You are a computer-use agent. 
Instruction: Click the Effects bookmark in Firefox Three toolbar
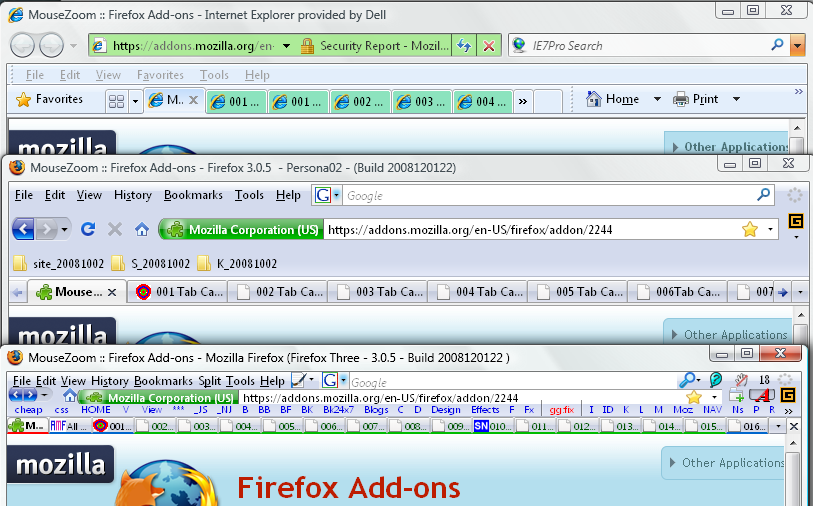click(485, 410)
